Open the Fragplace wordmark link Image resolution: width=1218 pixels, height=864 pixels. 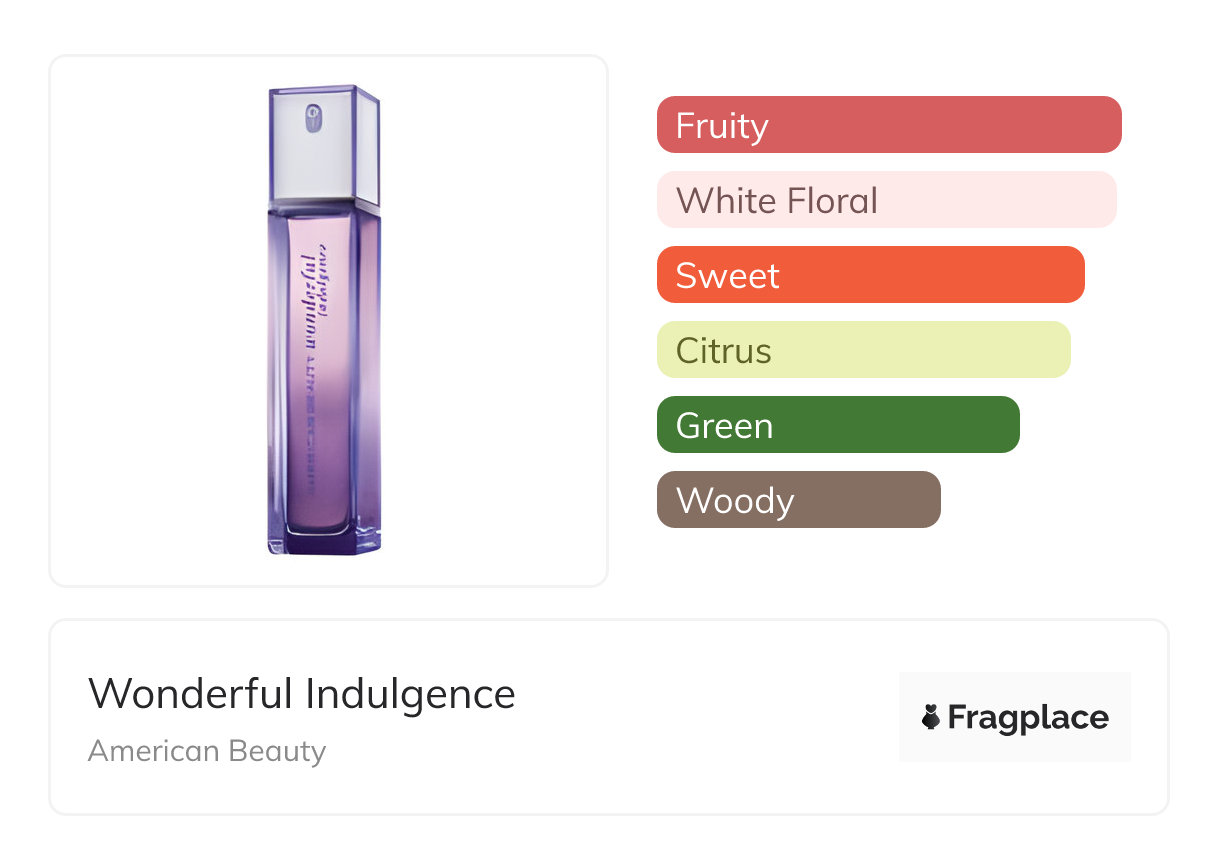(x=1028, y=718)
